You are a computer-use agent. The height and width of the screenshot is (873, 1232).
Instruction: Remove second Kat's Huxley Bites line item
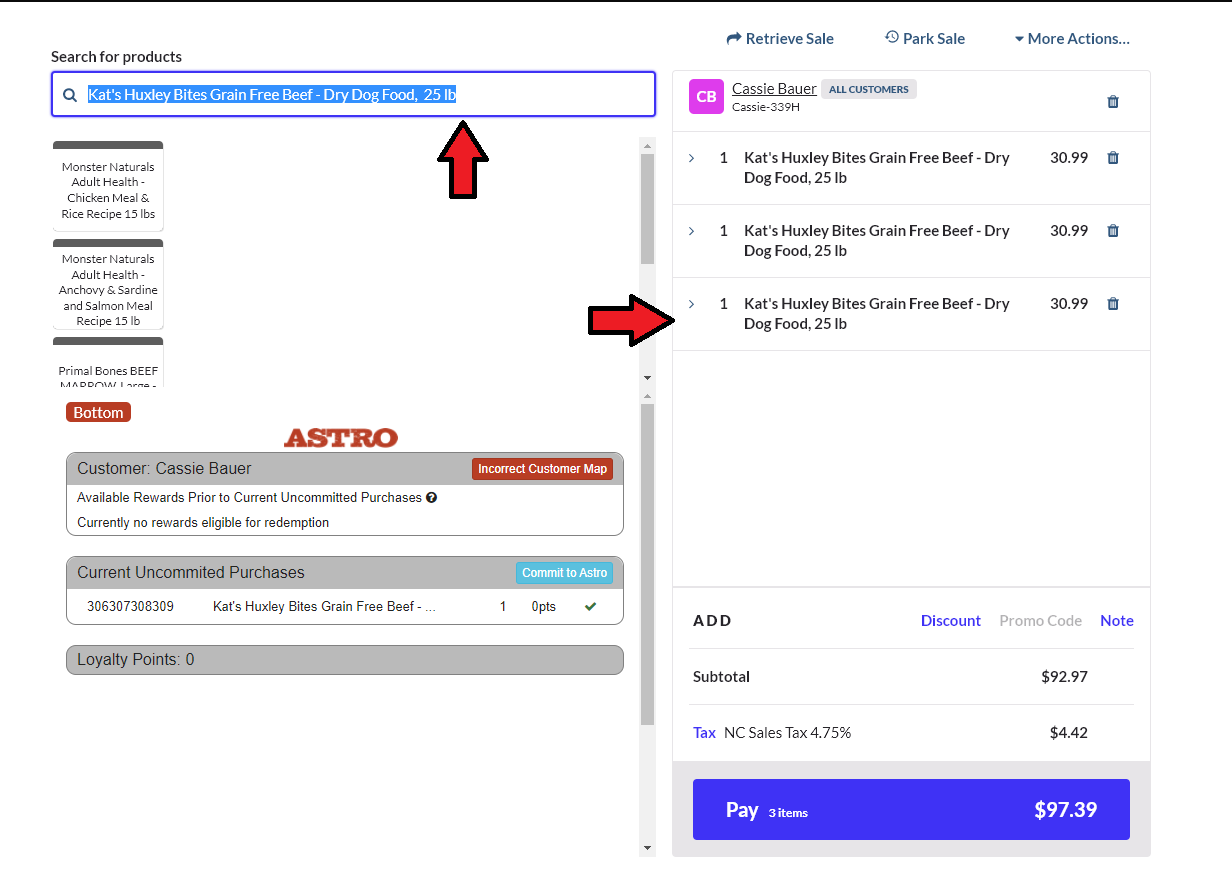[1113, 231]
